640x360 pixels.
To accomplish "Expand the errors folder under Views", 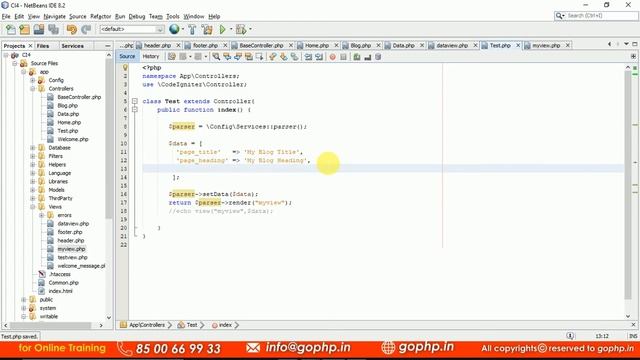I will tap(41, 215).
